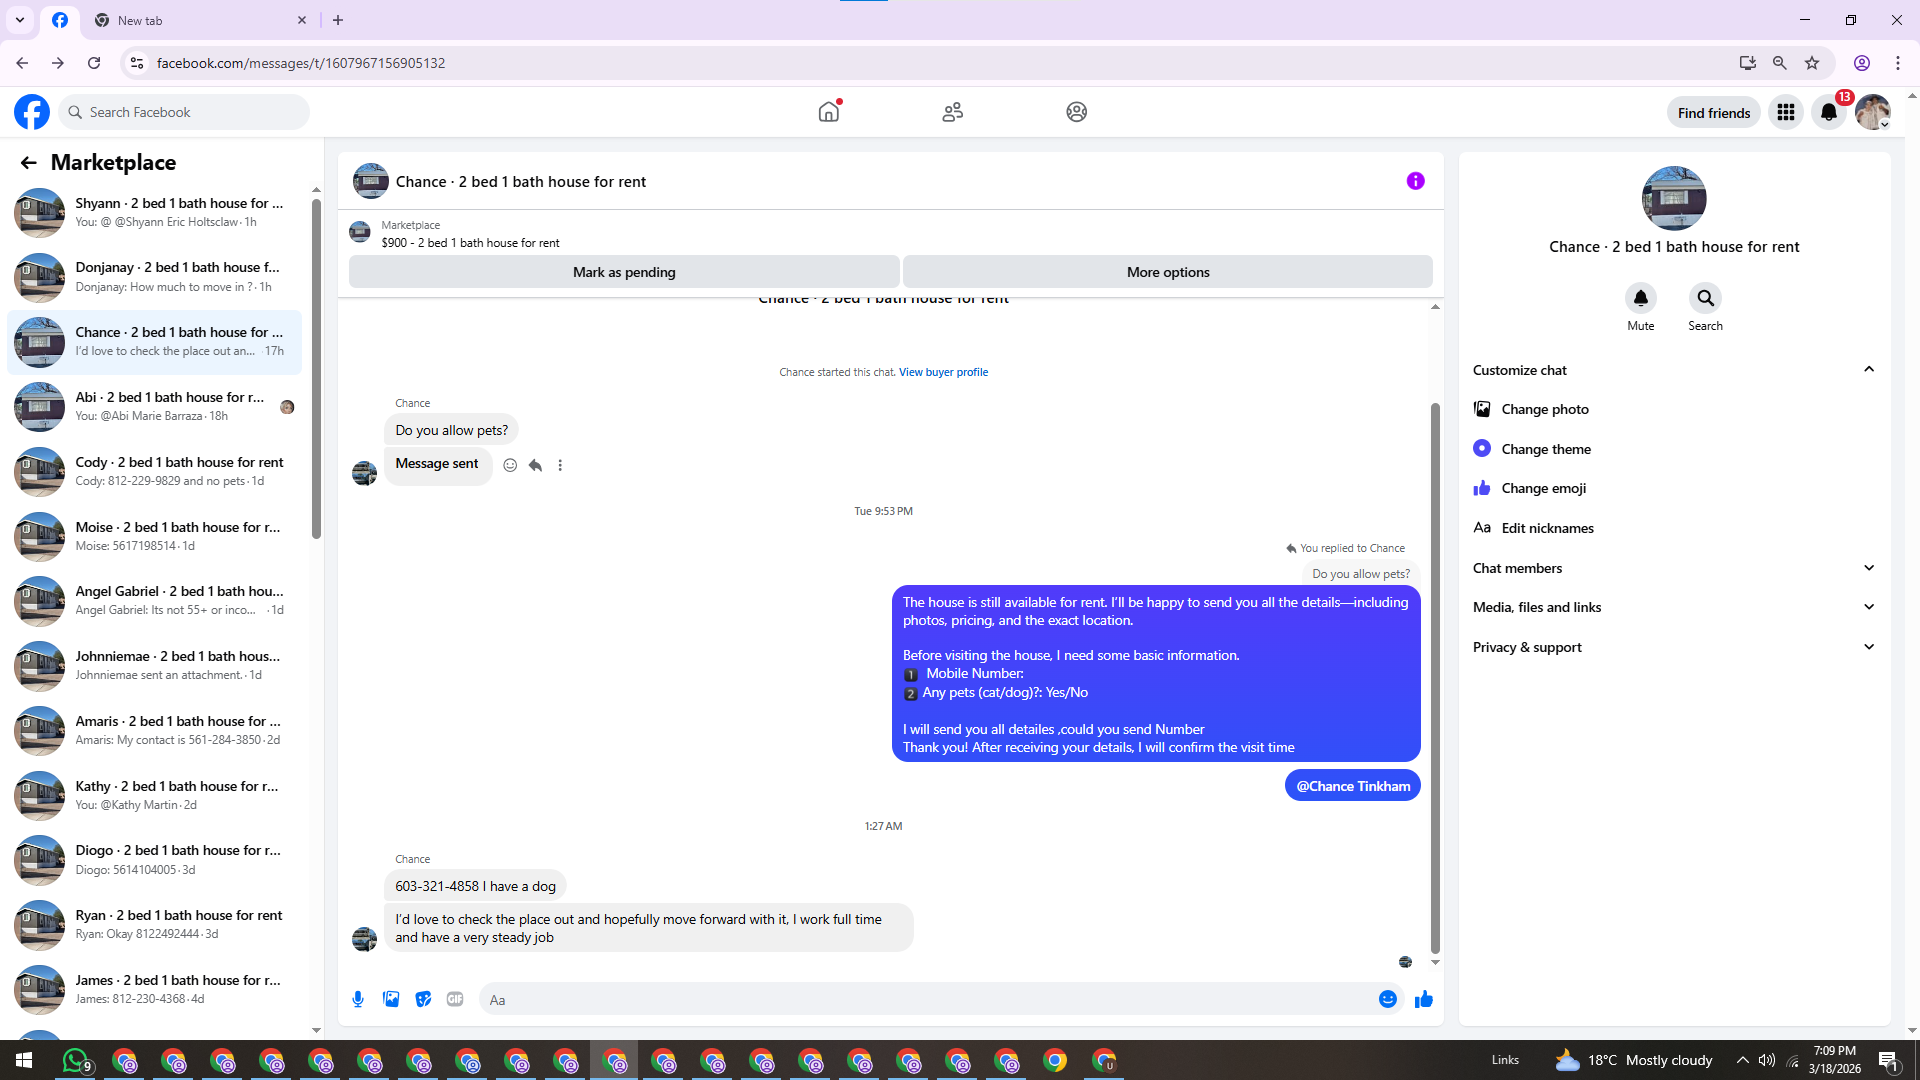Click the Mark as pending button
Image resolution: width=1920 pixels, height=1080 pixels.
tap(624, 272)
